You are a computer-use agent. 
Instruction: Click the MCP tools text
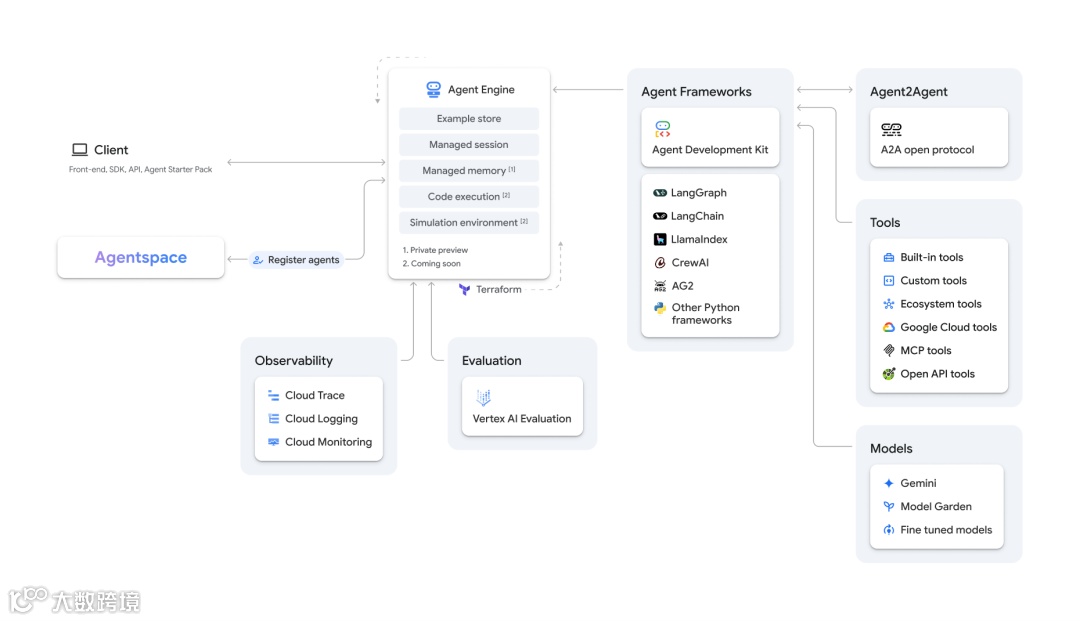(x=926, y=350)
